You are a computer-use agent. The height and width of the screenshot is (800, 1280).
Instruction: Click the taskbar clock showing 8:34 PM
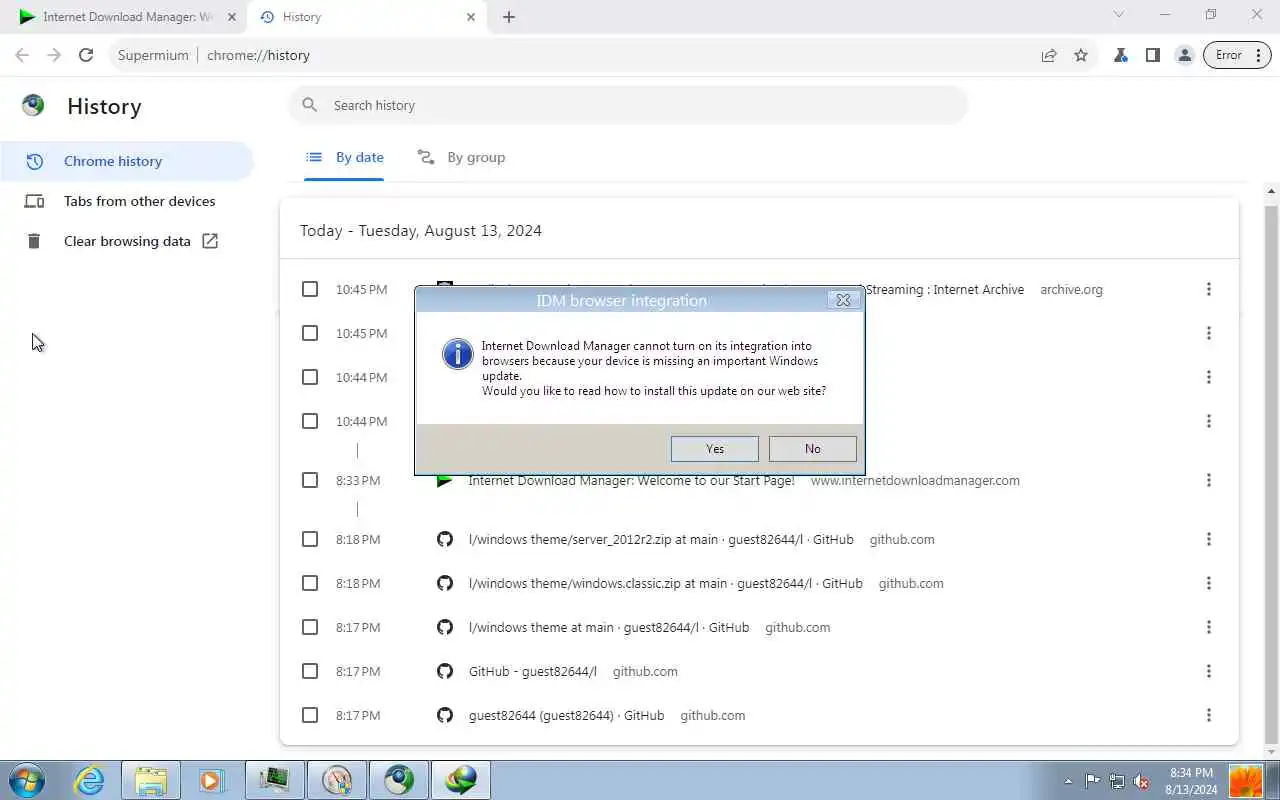tap(1190, 781)
